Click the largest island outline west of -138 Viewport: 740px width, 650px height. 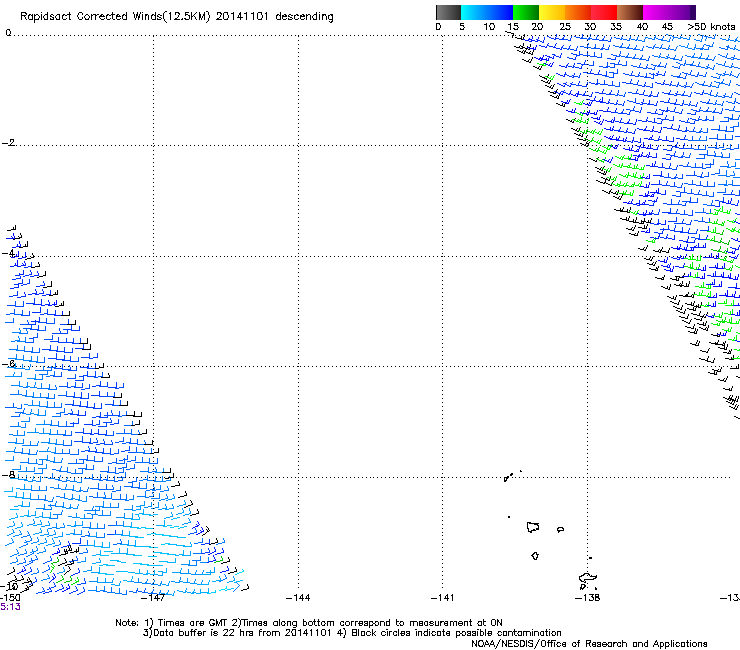[533, 527]
